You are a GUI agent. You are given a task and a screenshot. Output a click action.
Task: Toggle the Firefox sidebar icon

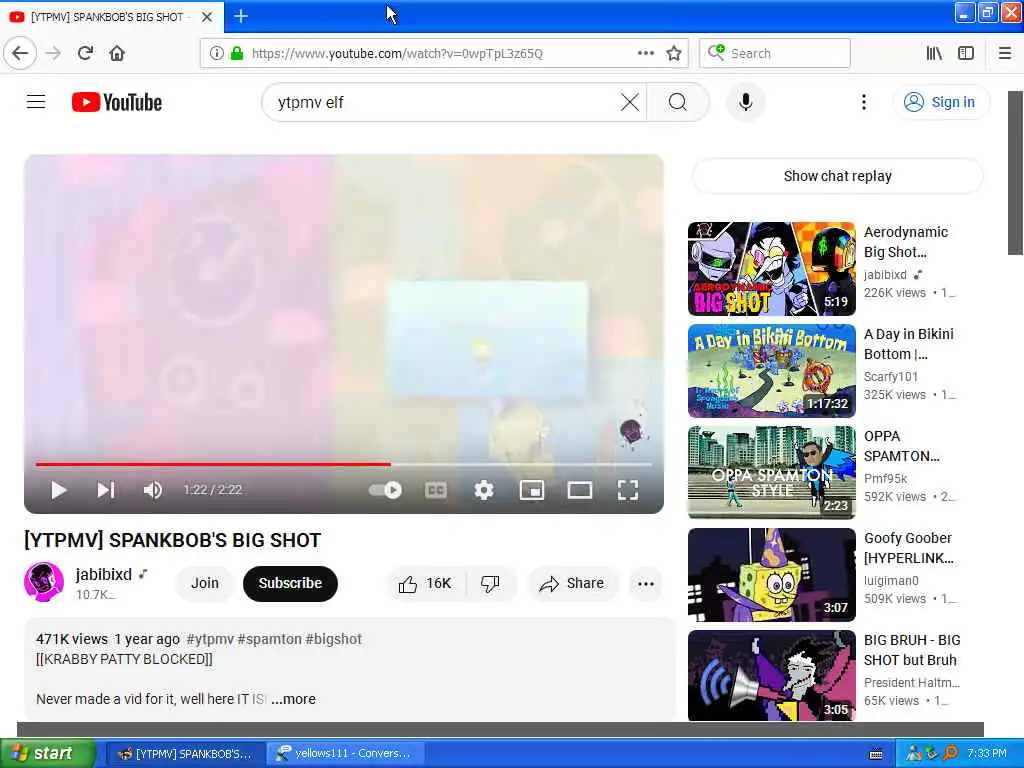pos(966,53)
